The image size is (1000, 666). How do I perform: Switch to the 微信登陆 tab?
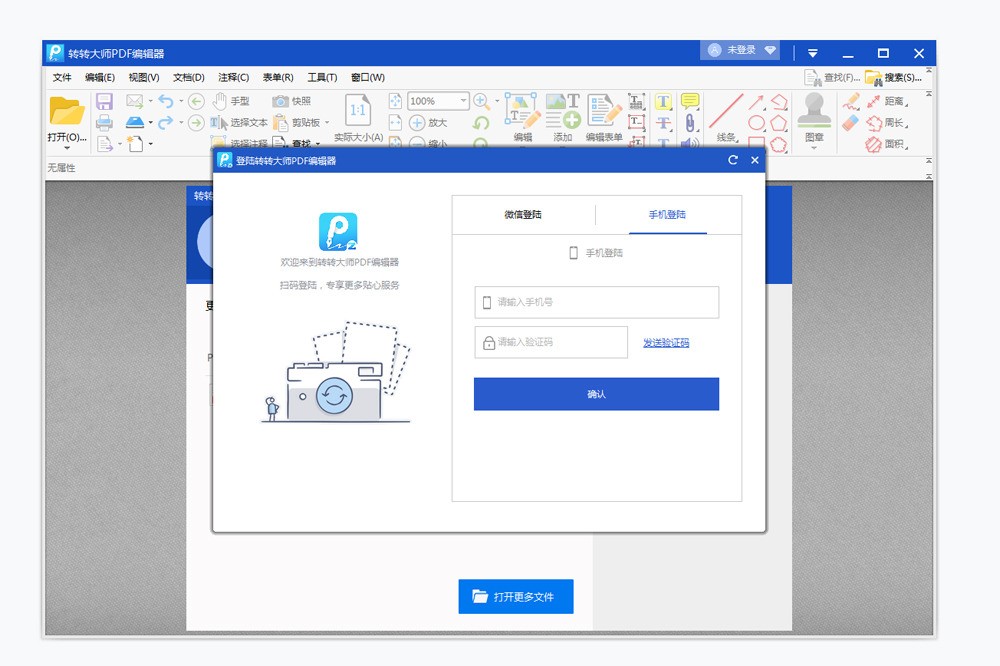tap(524, 215)
